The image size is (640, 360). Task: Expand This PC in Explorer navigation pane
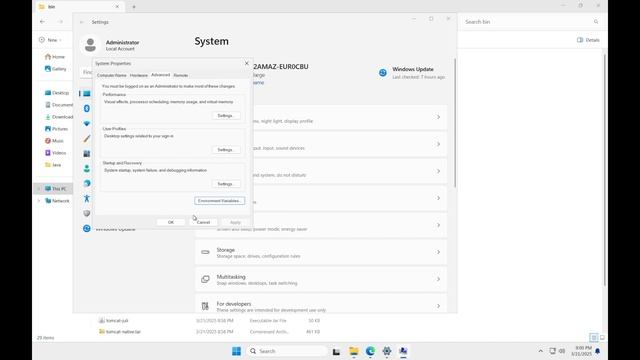tap(39, 189)
